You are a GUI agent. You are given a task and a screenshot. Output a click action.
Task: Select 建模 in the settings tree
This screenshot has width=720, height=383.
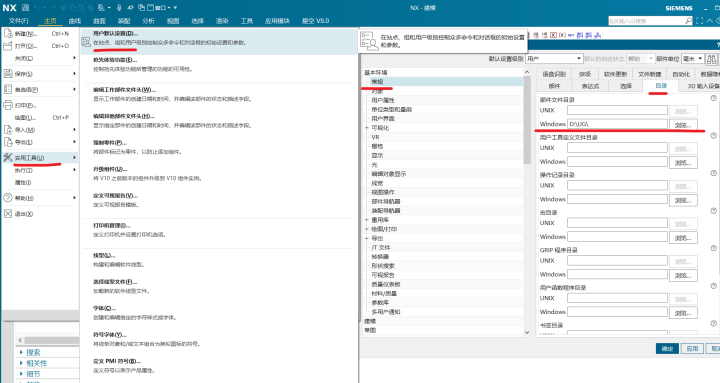(x=370, y=321)
